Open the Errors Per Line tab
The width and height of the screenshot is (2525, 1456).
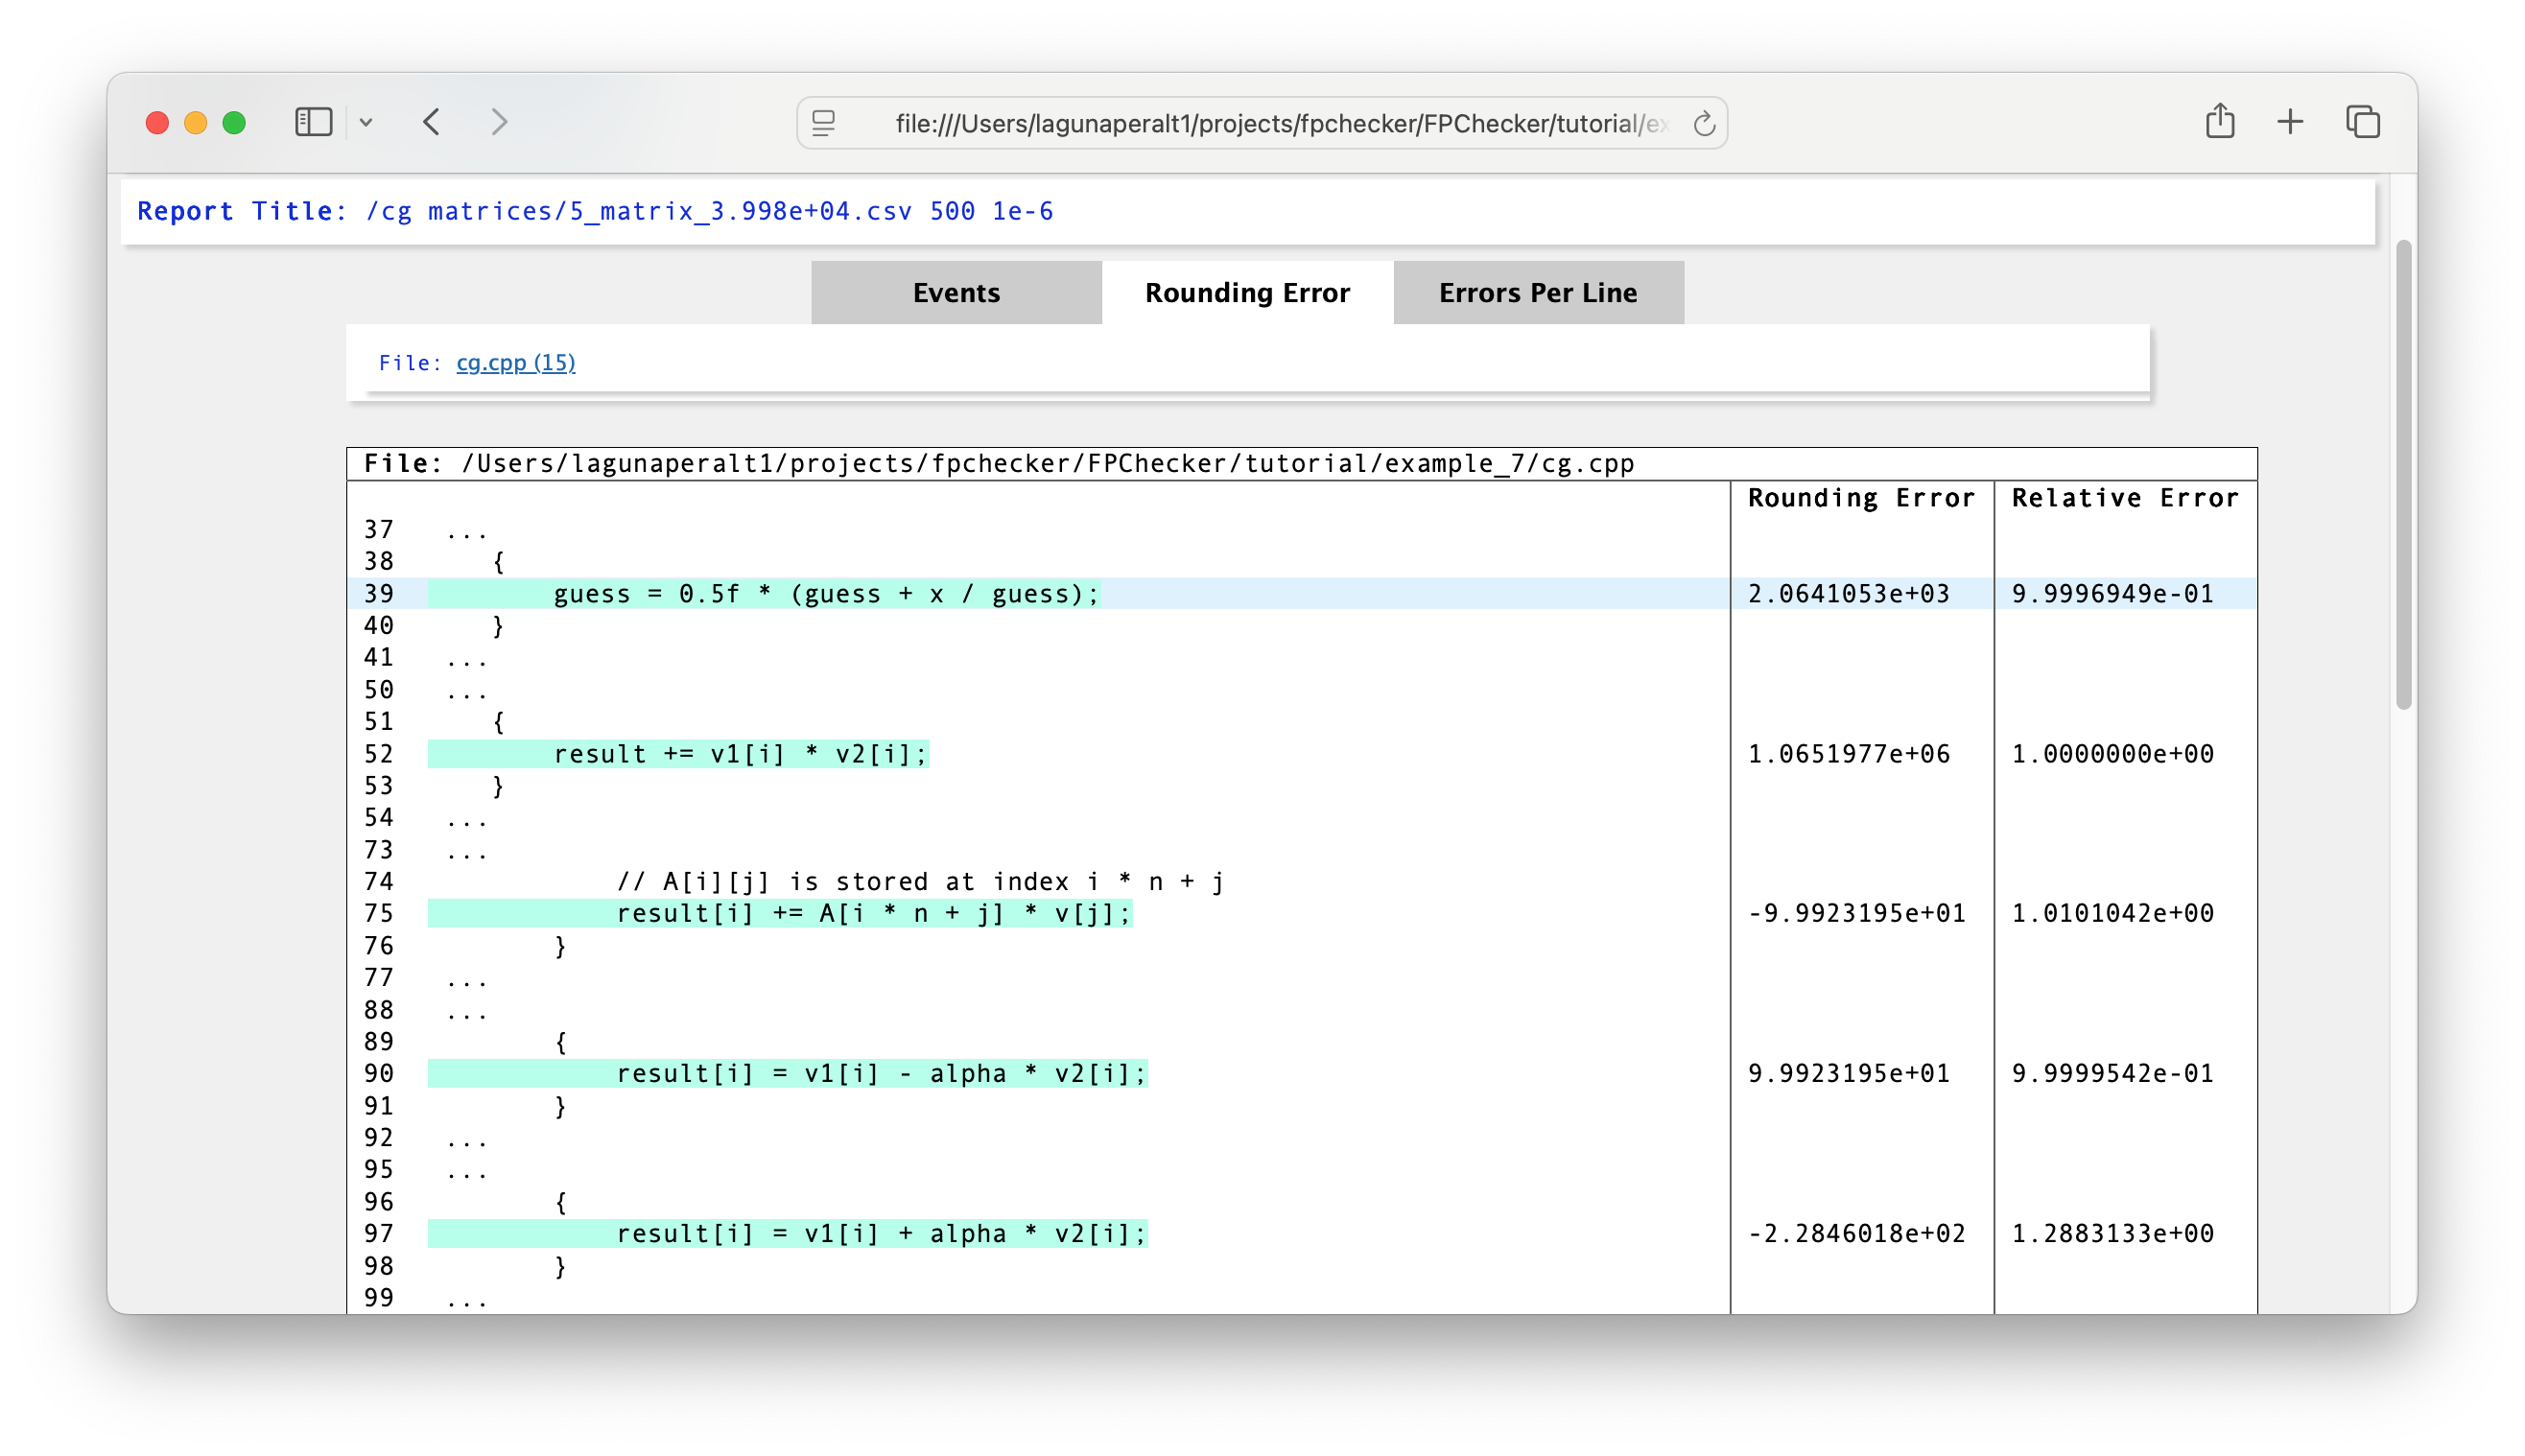click(1538, 292)
